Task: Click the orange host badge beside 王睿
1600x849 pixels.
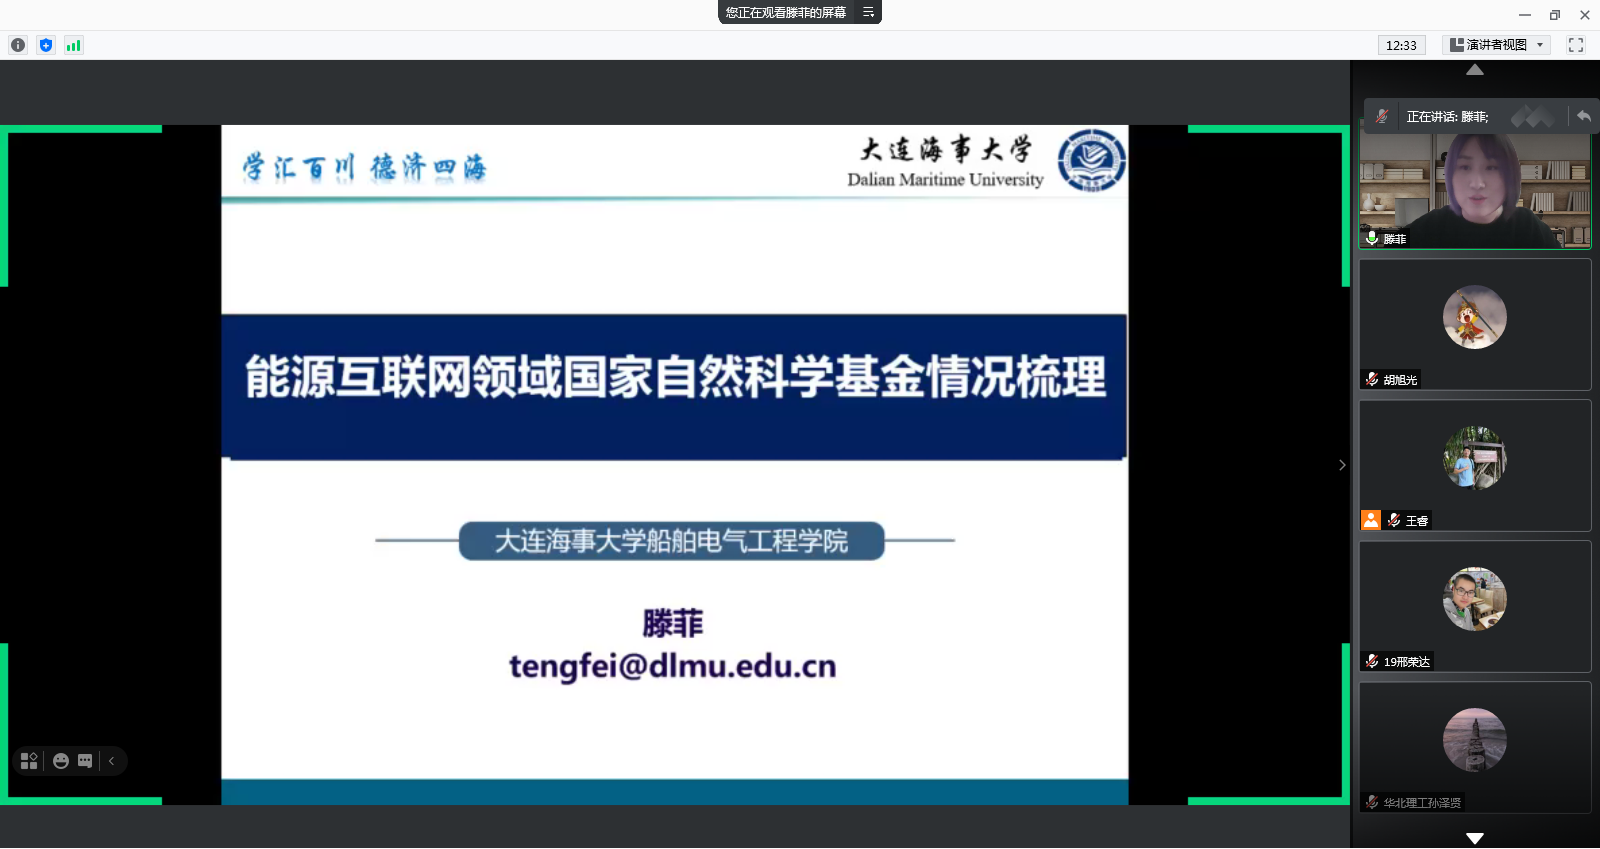Action: (x=1371, y=520)
